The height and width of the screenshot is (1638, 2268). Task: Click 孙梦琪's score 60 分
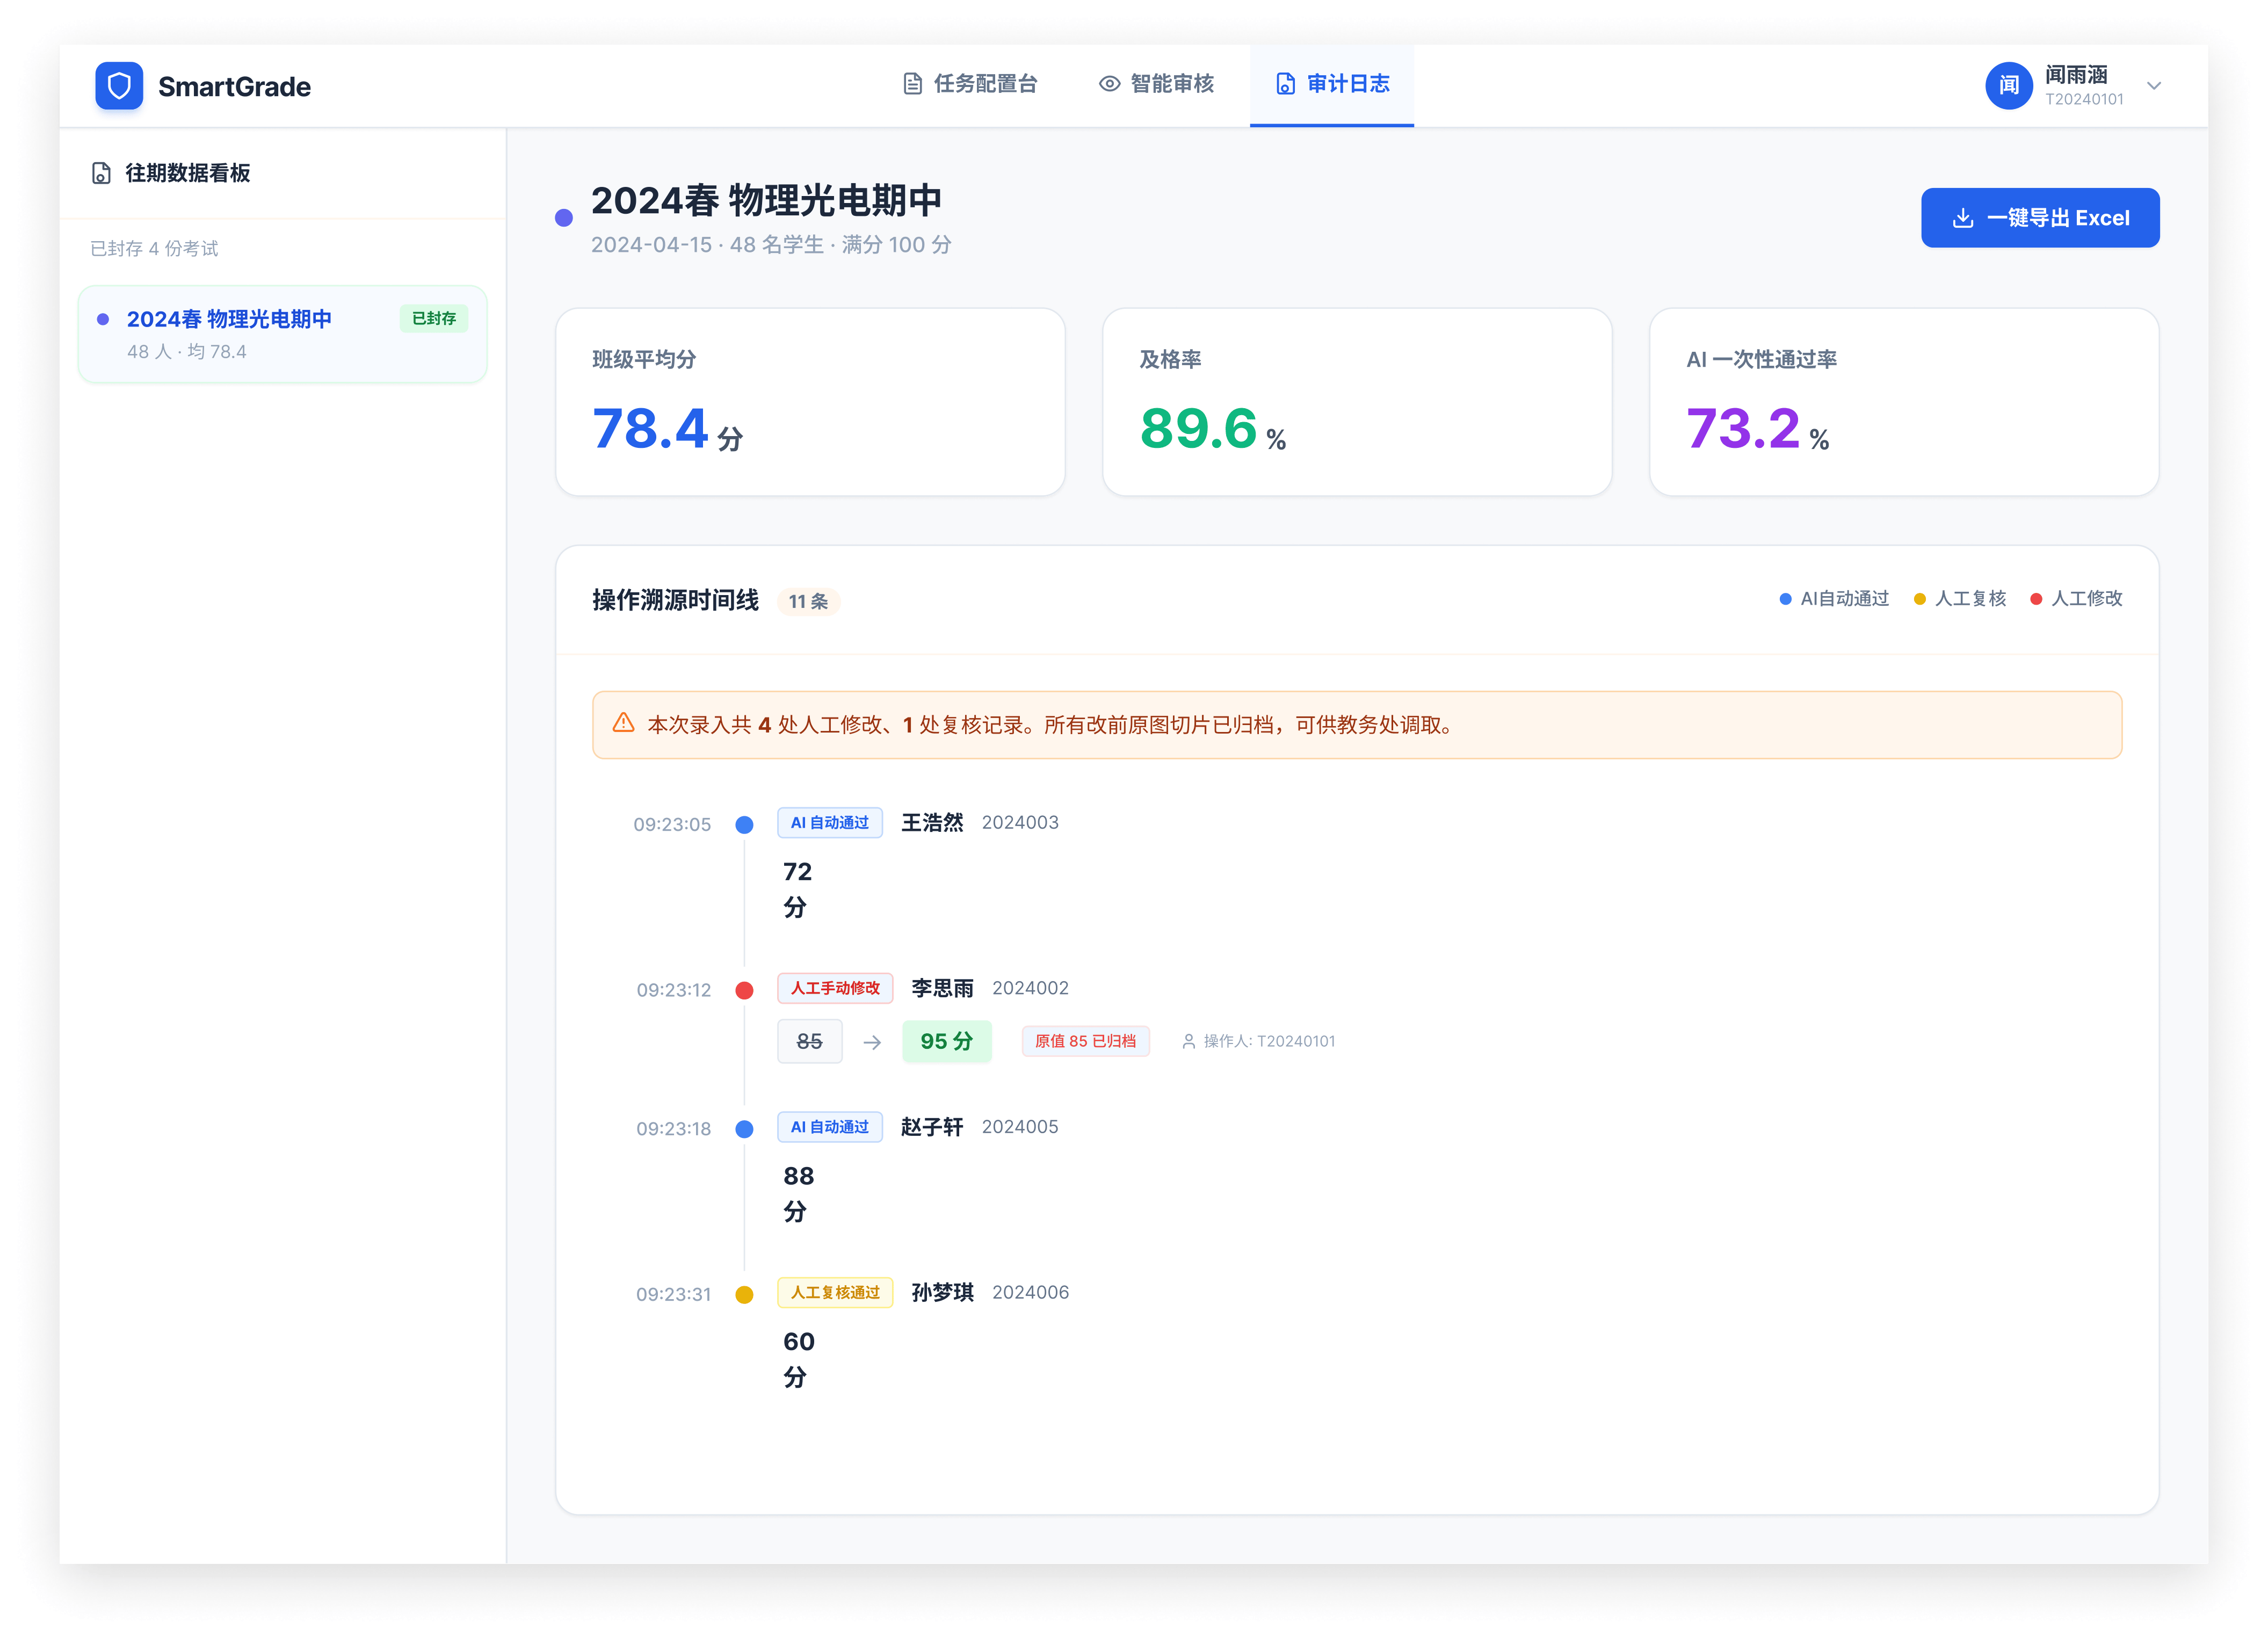pyautogui.click(x=798, y=1359)
